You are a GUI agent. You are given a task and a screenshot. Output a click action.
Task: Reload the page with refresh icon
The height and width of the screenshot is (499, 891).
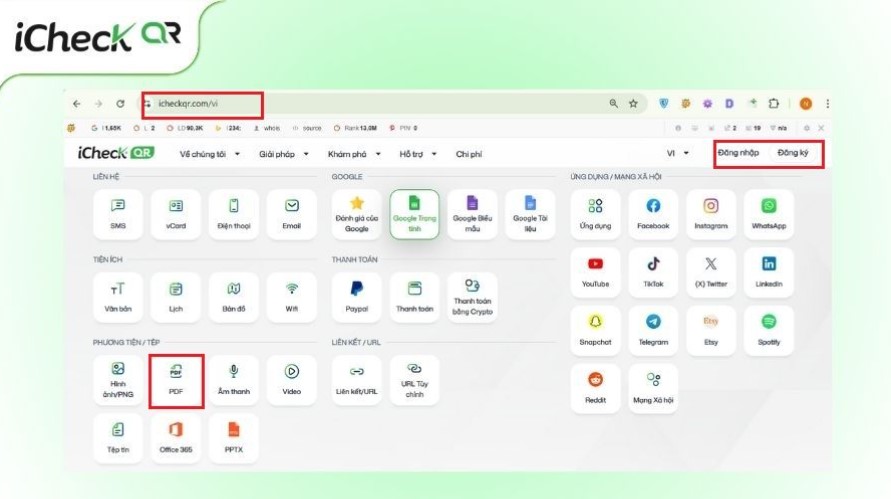tap(120, 103)
